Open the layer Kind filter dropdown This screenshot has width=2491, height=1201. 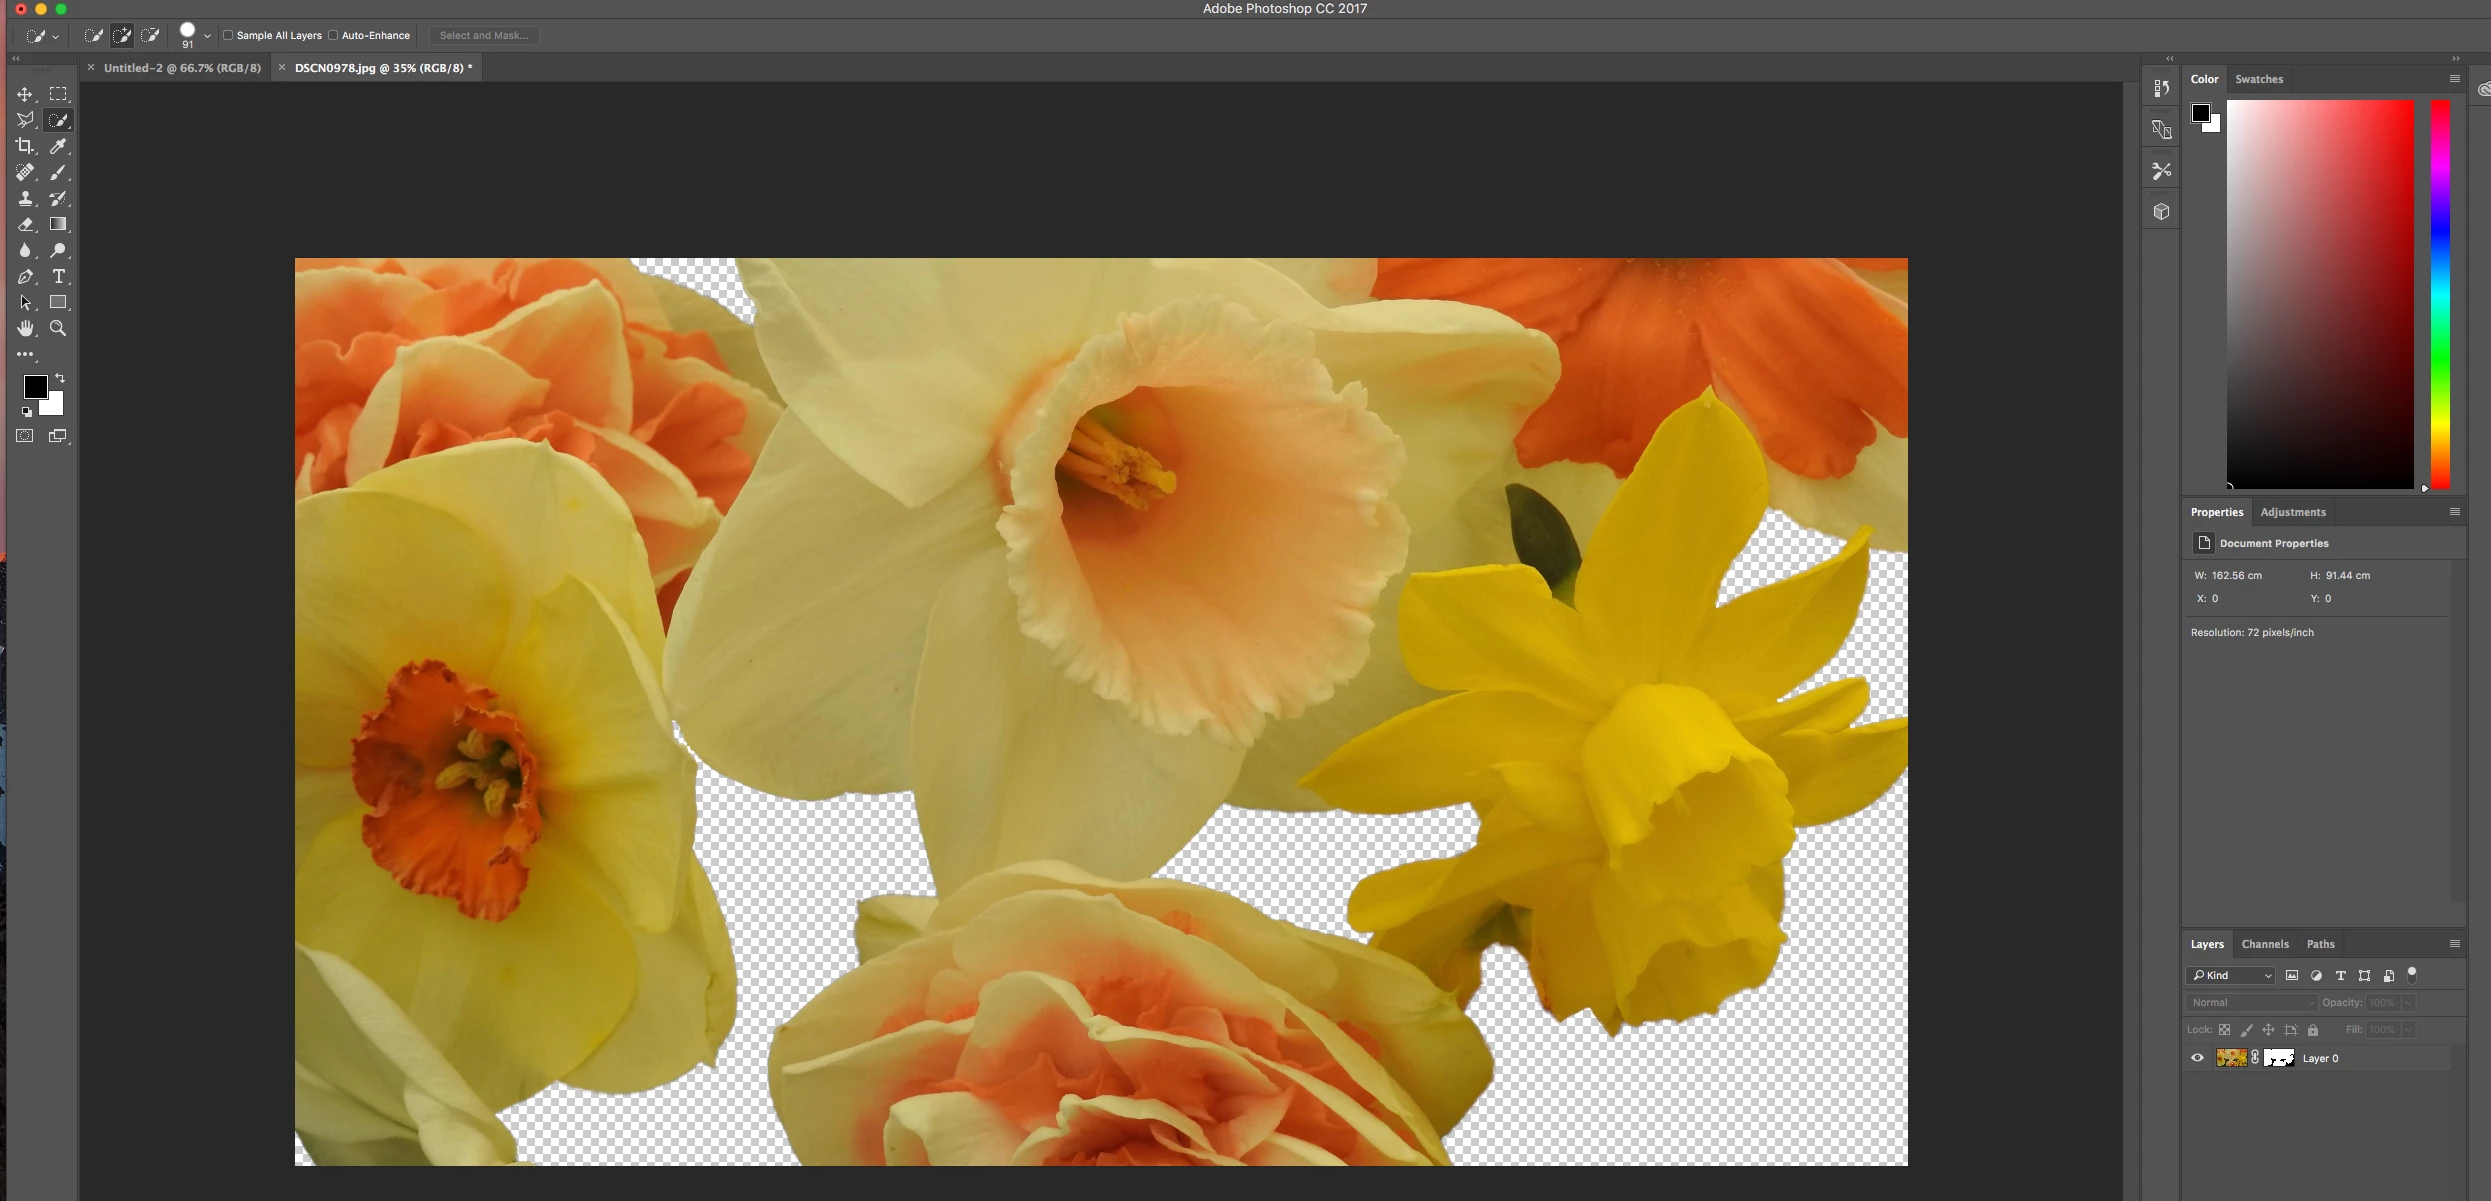[x=2230, y=975]
